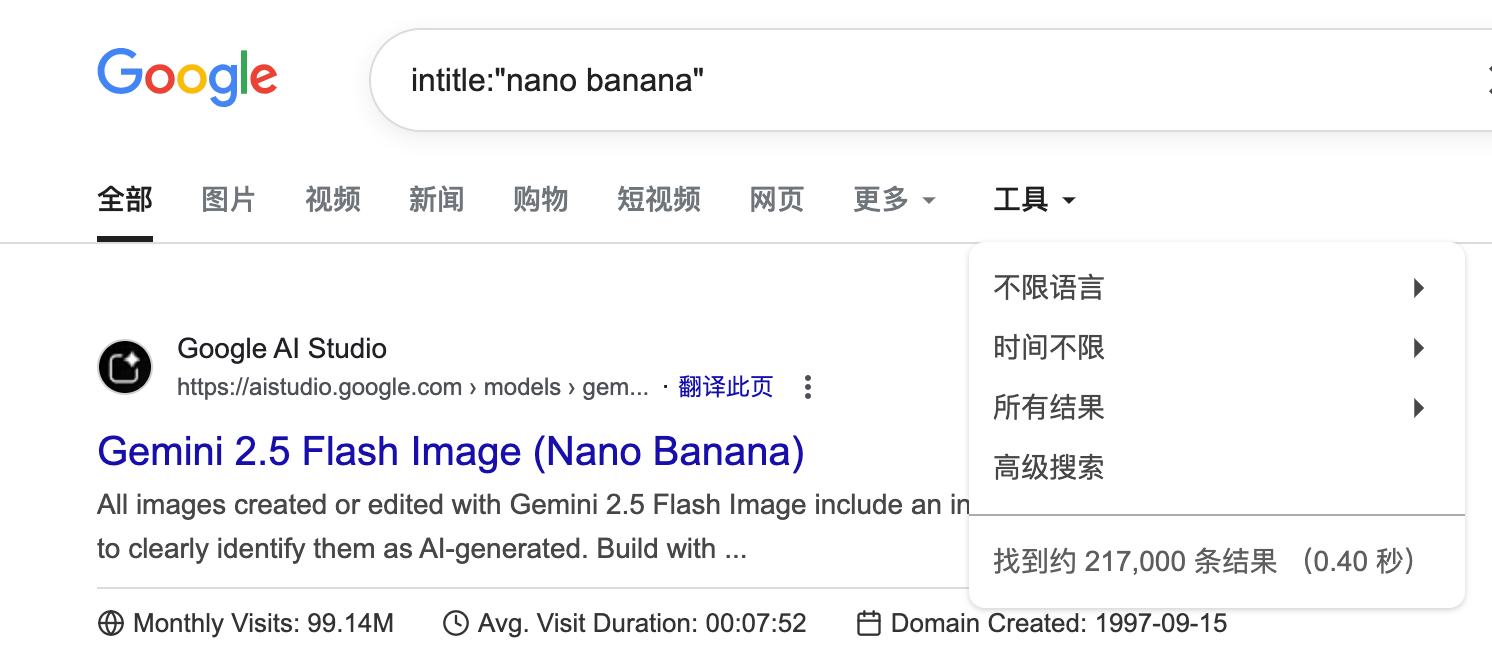Switch to the 购物 tab
1492x662 pixels.
tap(541, 200)
